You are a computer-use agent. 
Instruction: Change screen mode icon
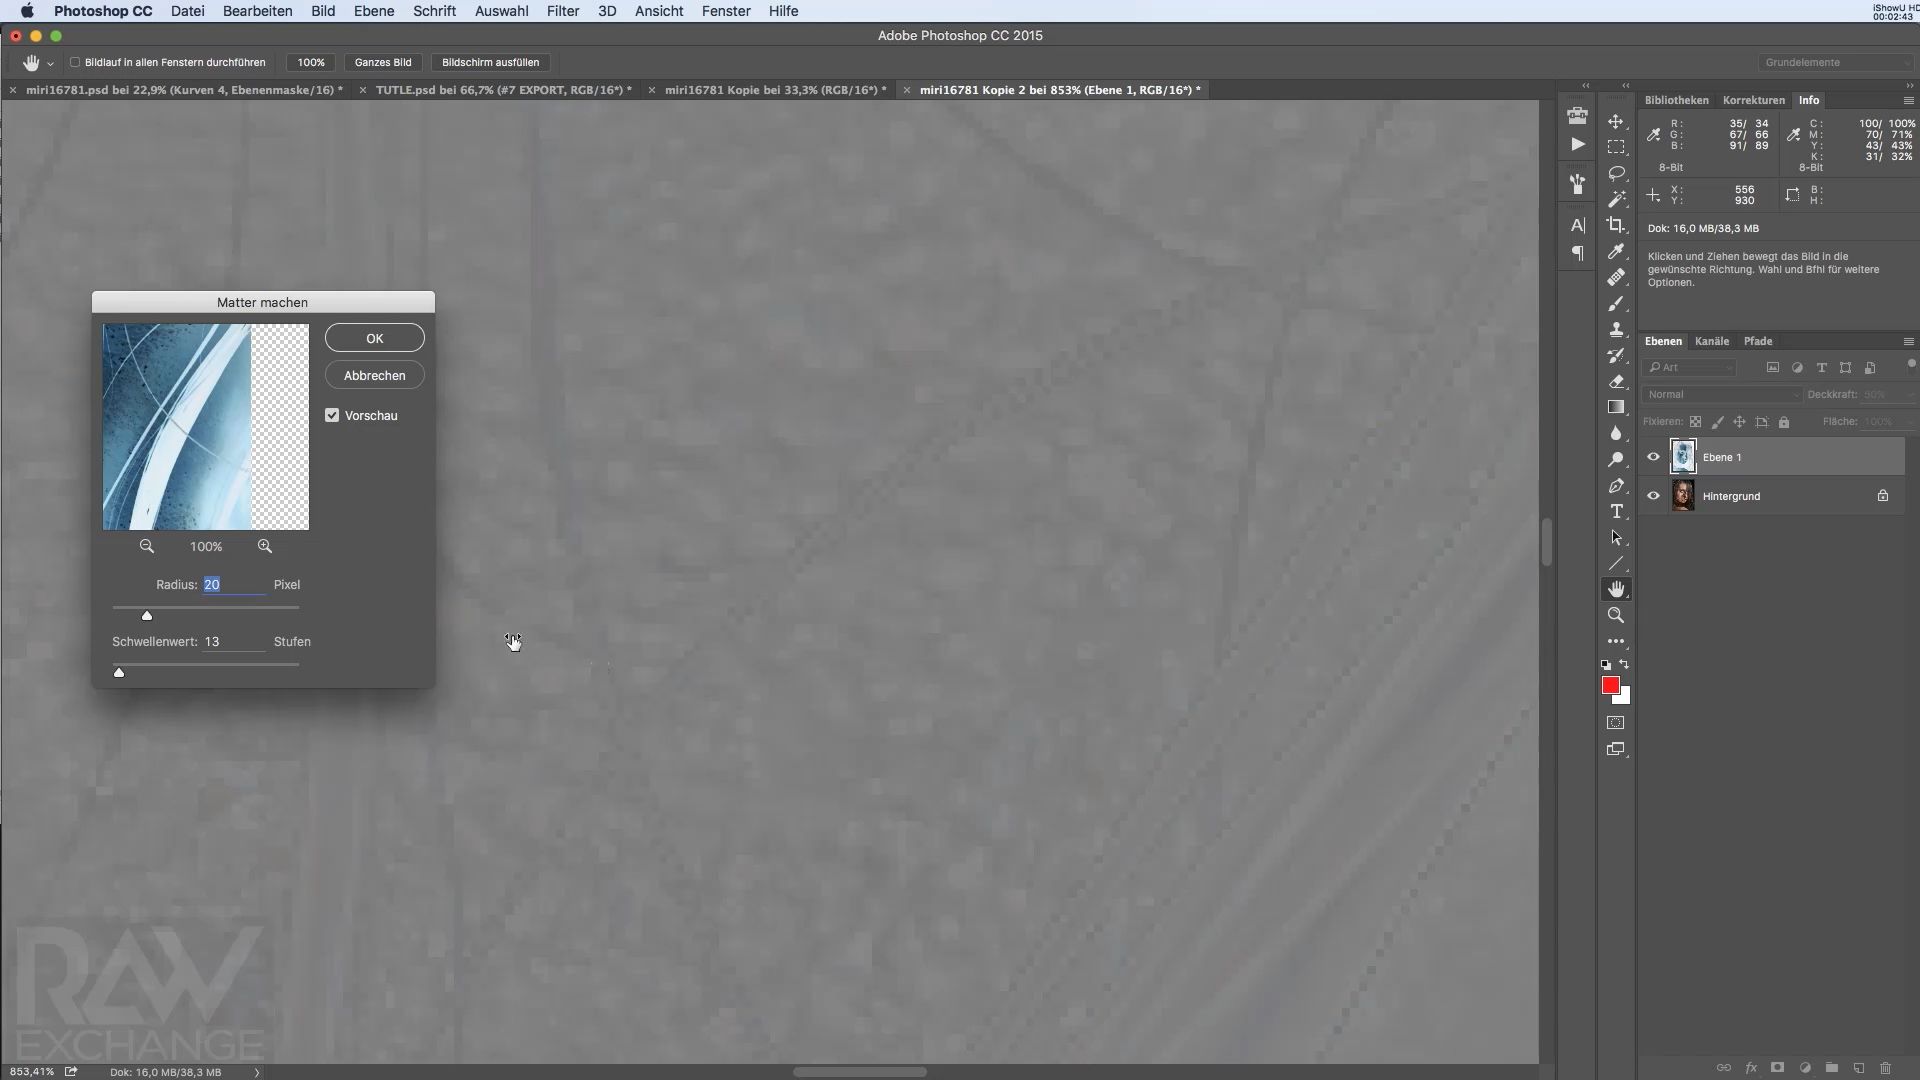(1615, 749)
